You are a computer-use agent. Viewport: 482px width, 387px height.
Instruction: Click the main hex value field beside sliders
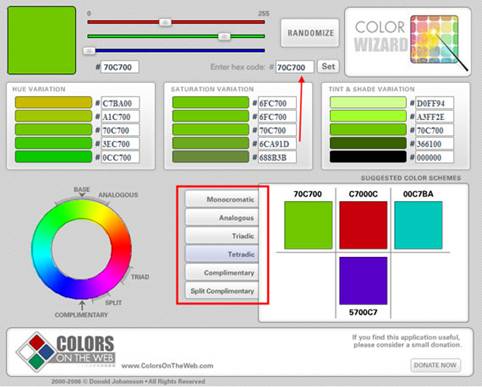click(x=120, y=67)
